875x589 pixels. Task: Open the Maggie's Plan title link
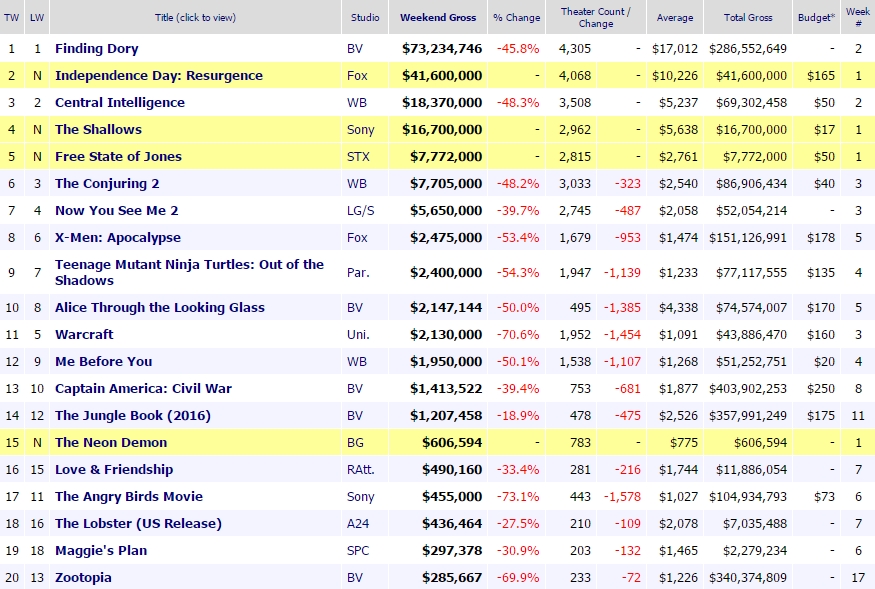pyautogui.click(x=100, y=550)
